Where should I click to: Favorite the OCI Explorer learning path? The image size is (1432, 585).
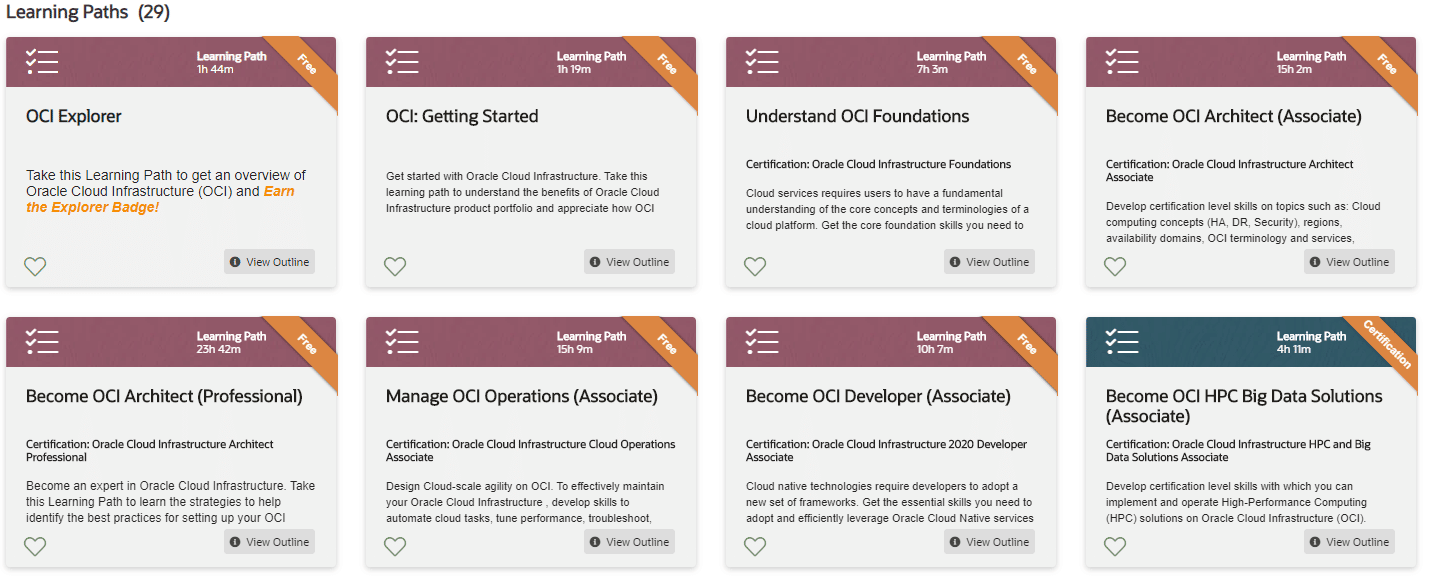pyautogui.click(x=34, y=266)
